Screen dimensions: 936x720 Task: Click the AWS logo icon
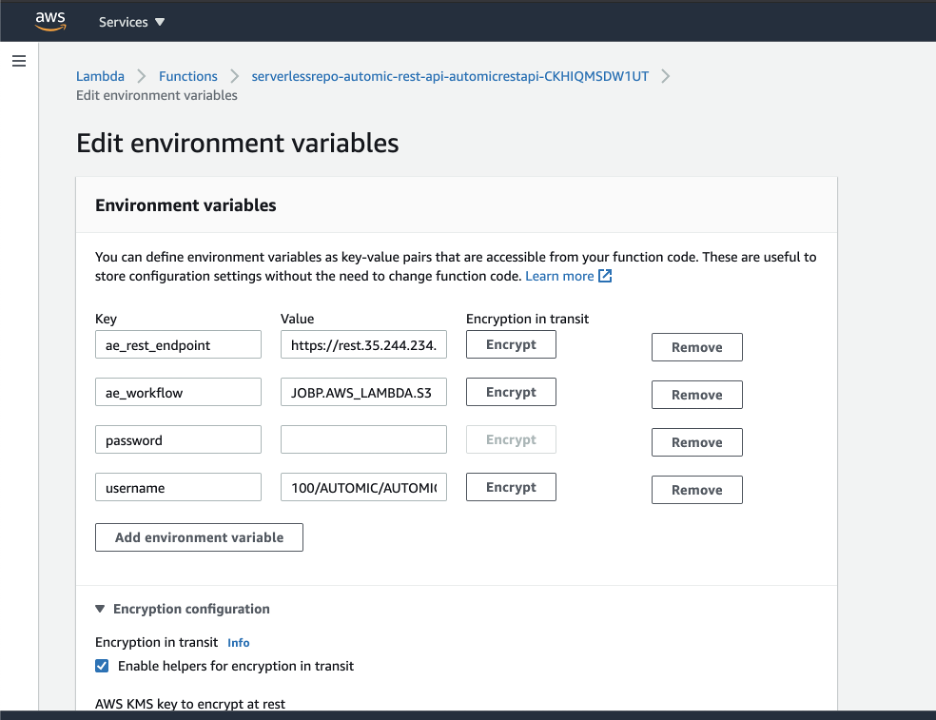[50, 21]
